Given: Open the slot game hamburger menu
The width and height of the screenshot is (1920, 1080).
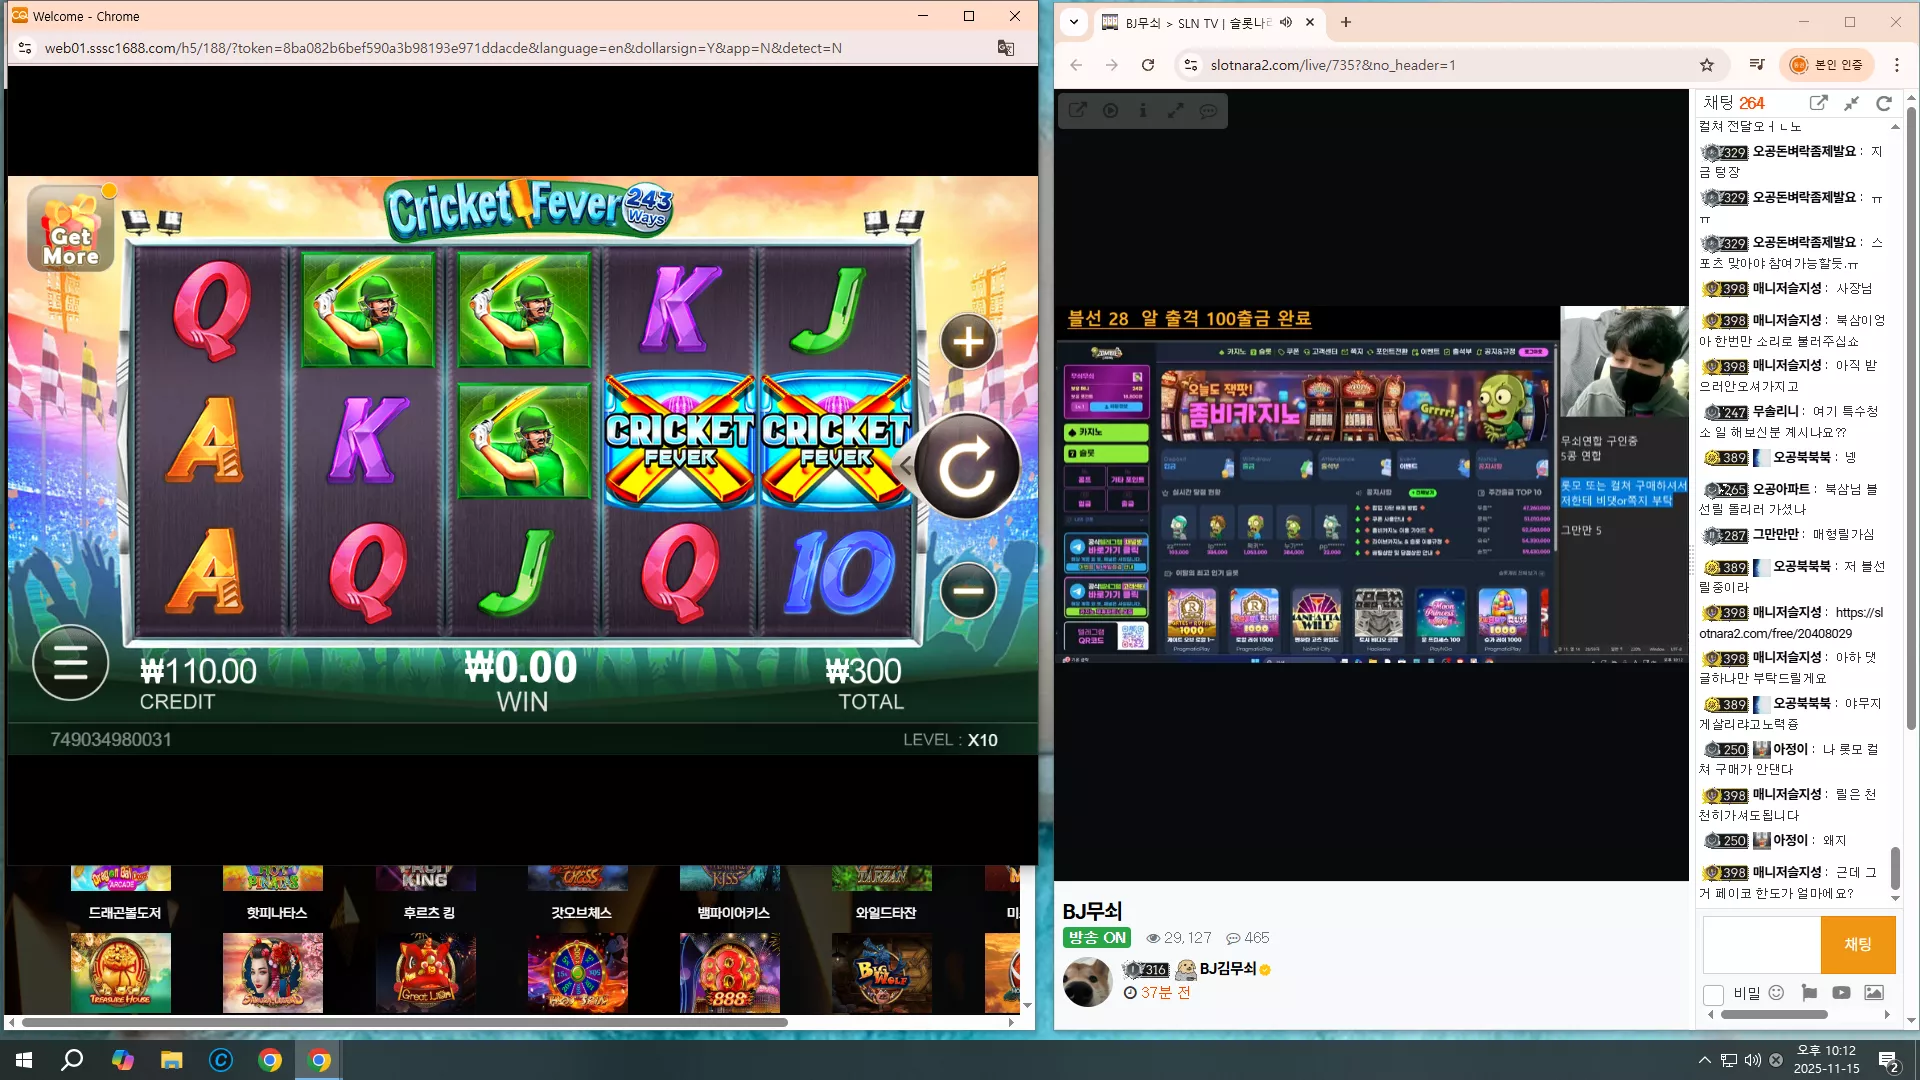Looking at the screenshot, I should [70, 663].
